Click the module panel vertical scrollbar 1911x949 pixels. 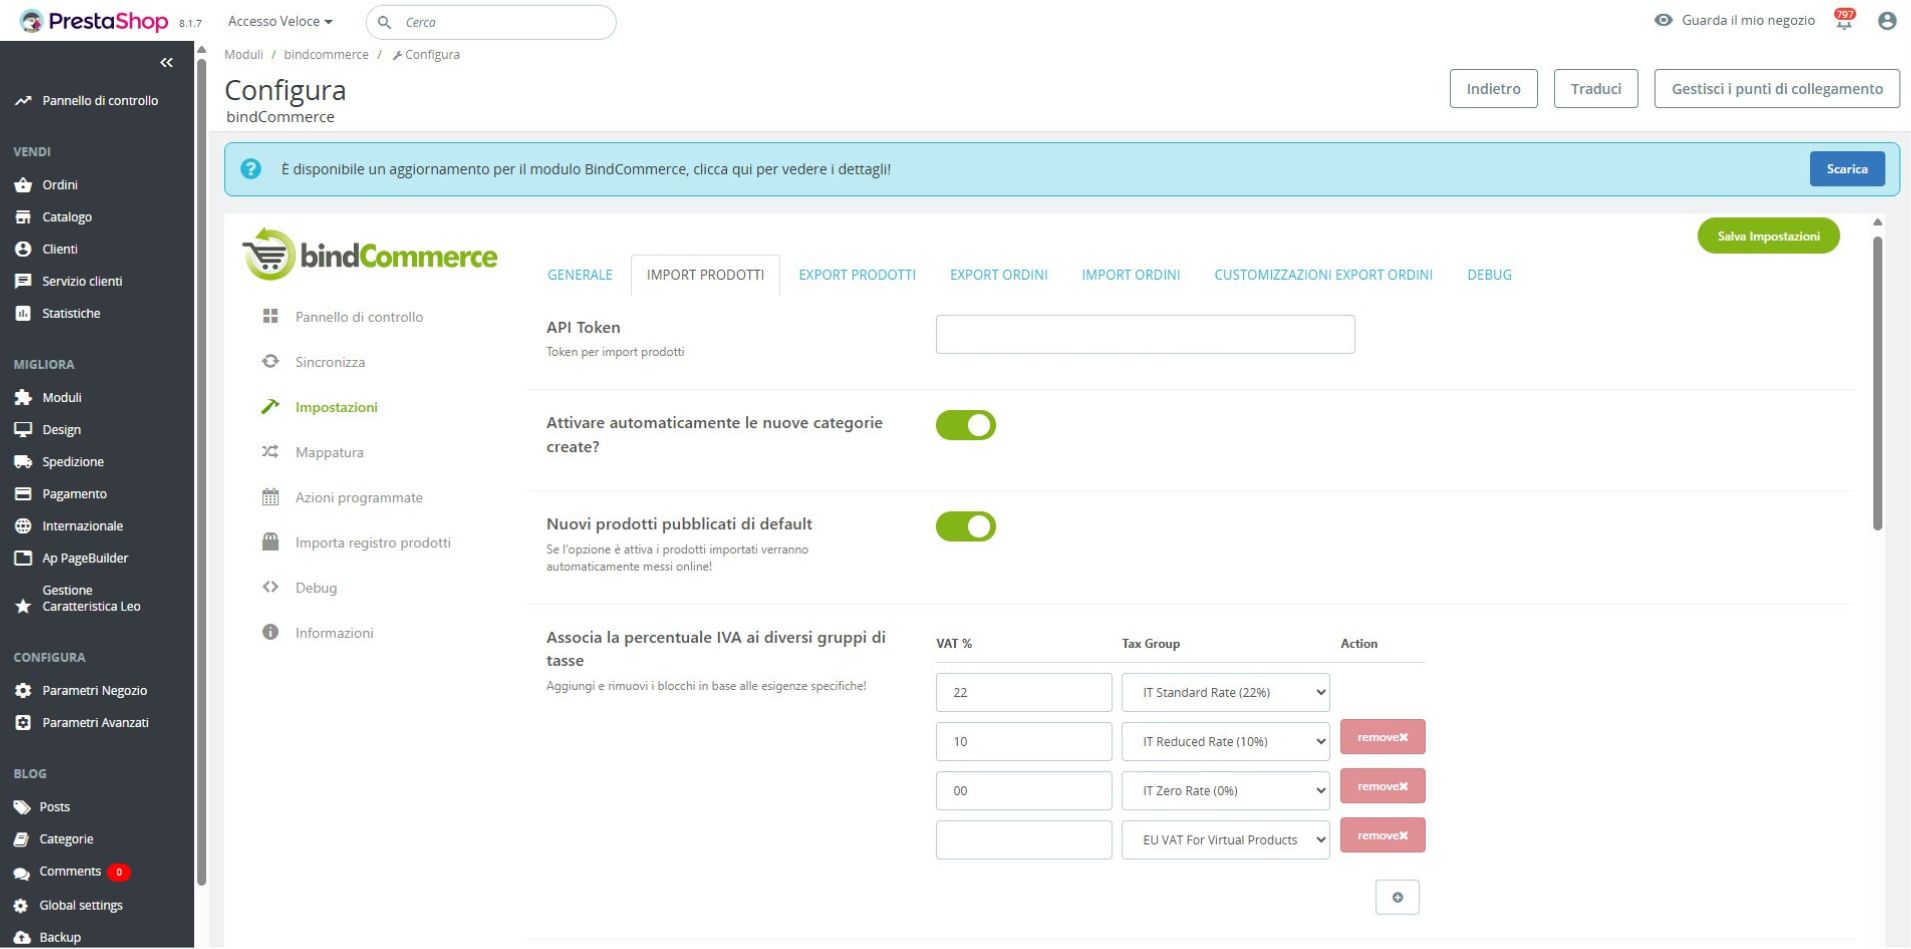coord(1877,380)
